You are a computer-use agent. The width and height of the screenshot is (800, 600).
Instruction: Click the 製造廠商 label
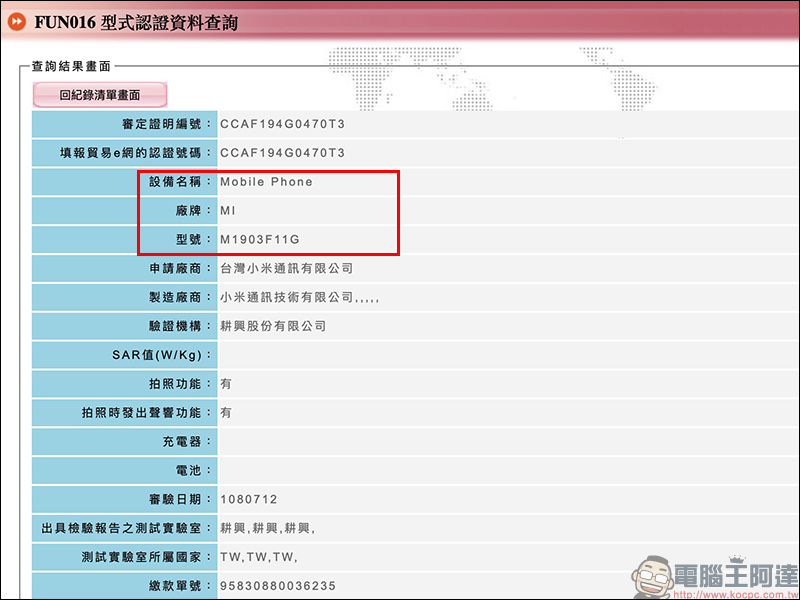[180, 297]
